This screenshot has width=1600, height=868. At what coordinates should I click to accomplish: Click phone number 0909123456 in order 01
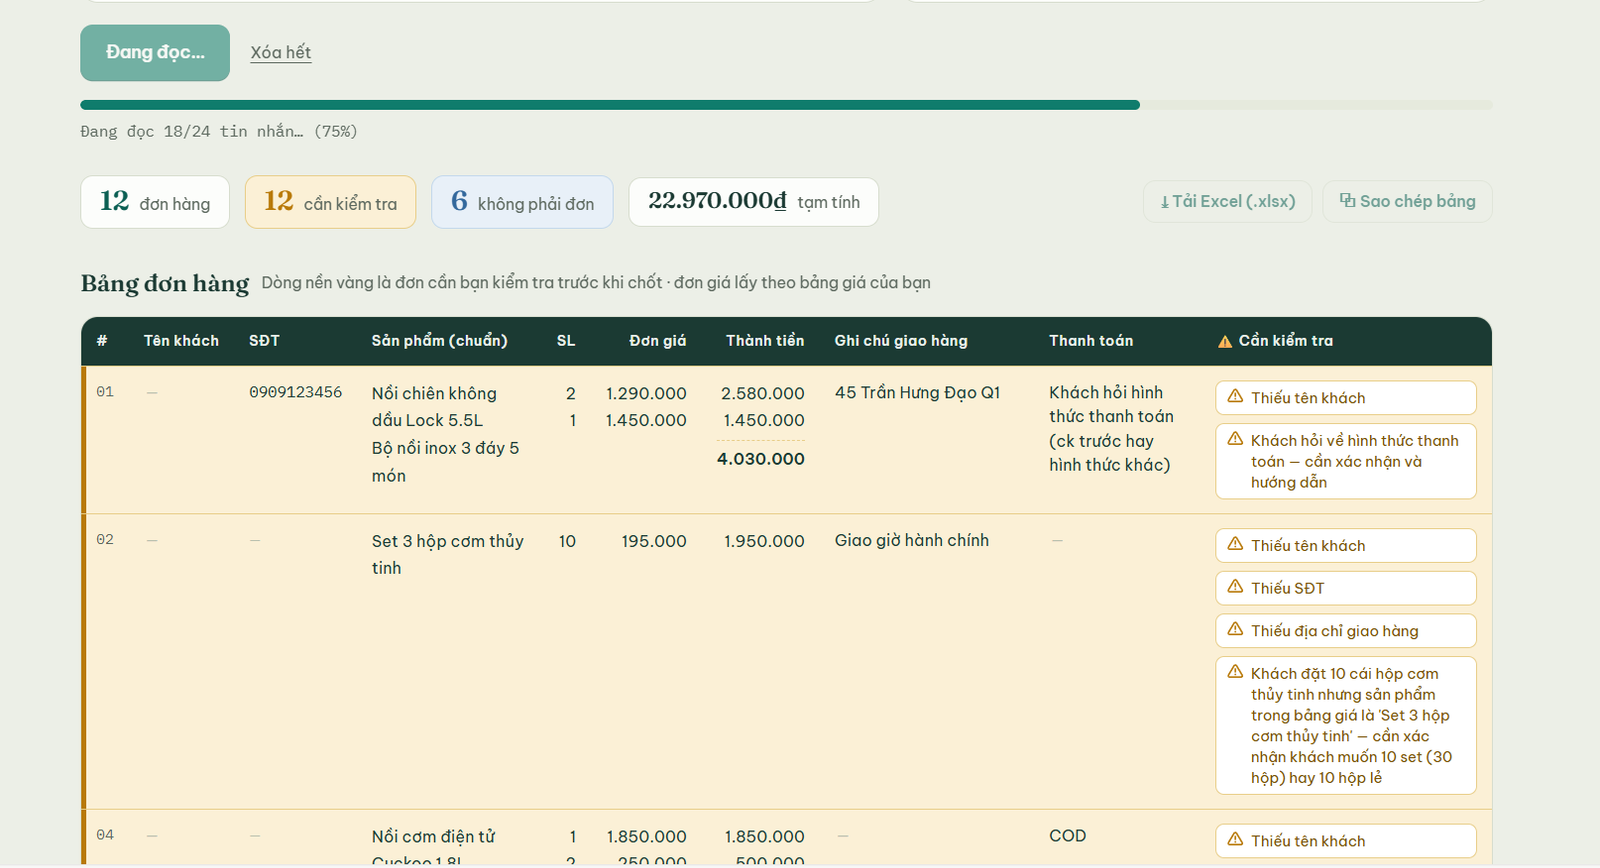click(296, 392)
